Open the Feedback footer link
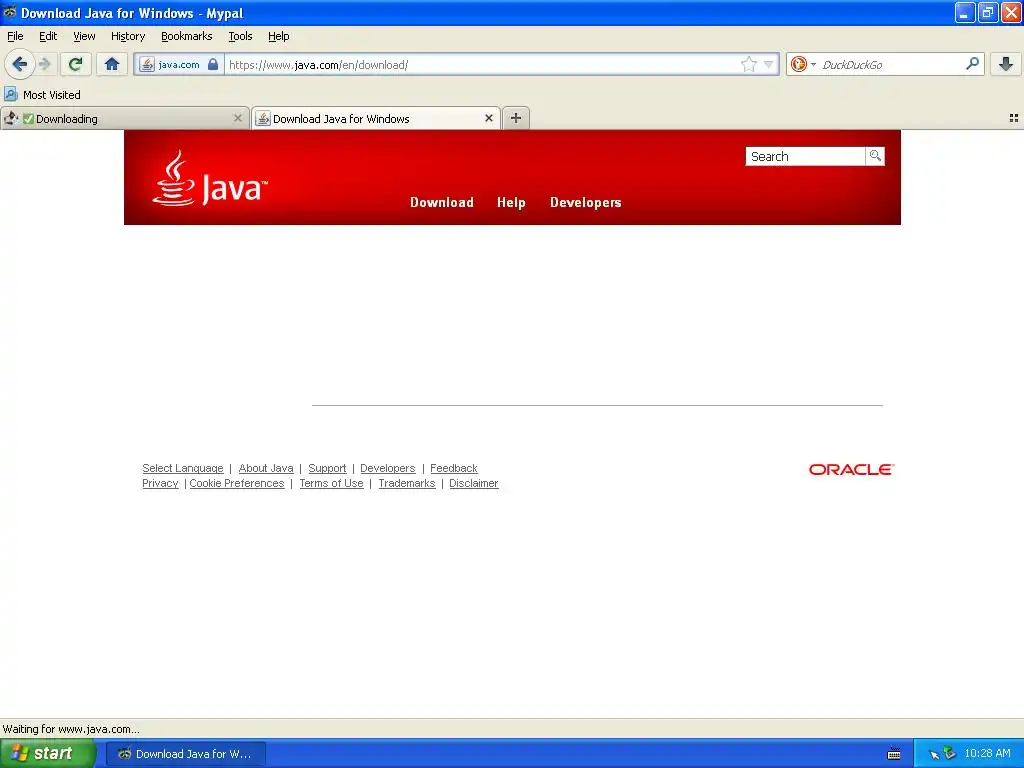The height and width of the screenshot is (768, 1024). point(454,468)
